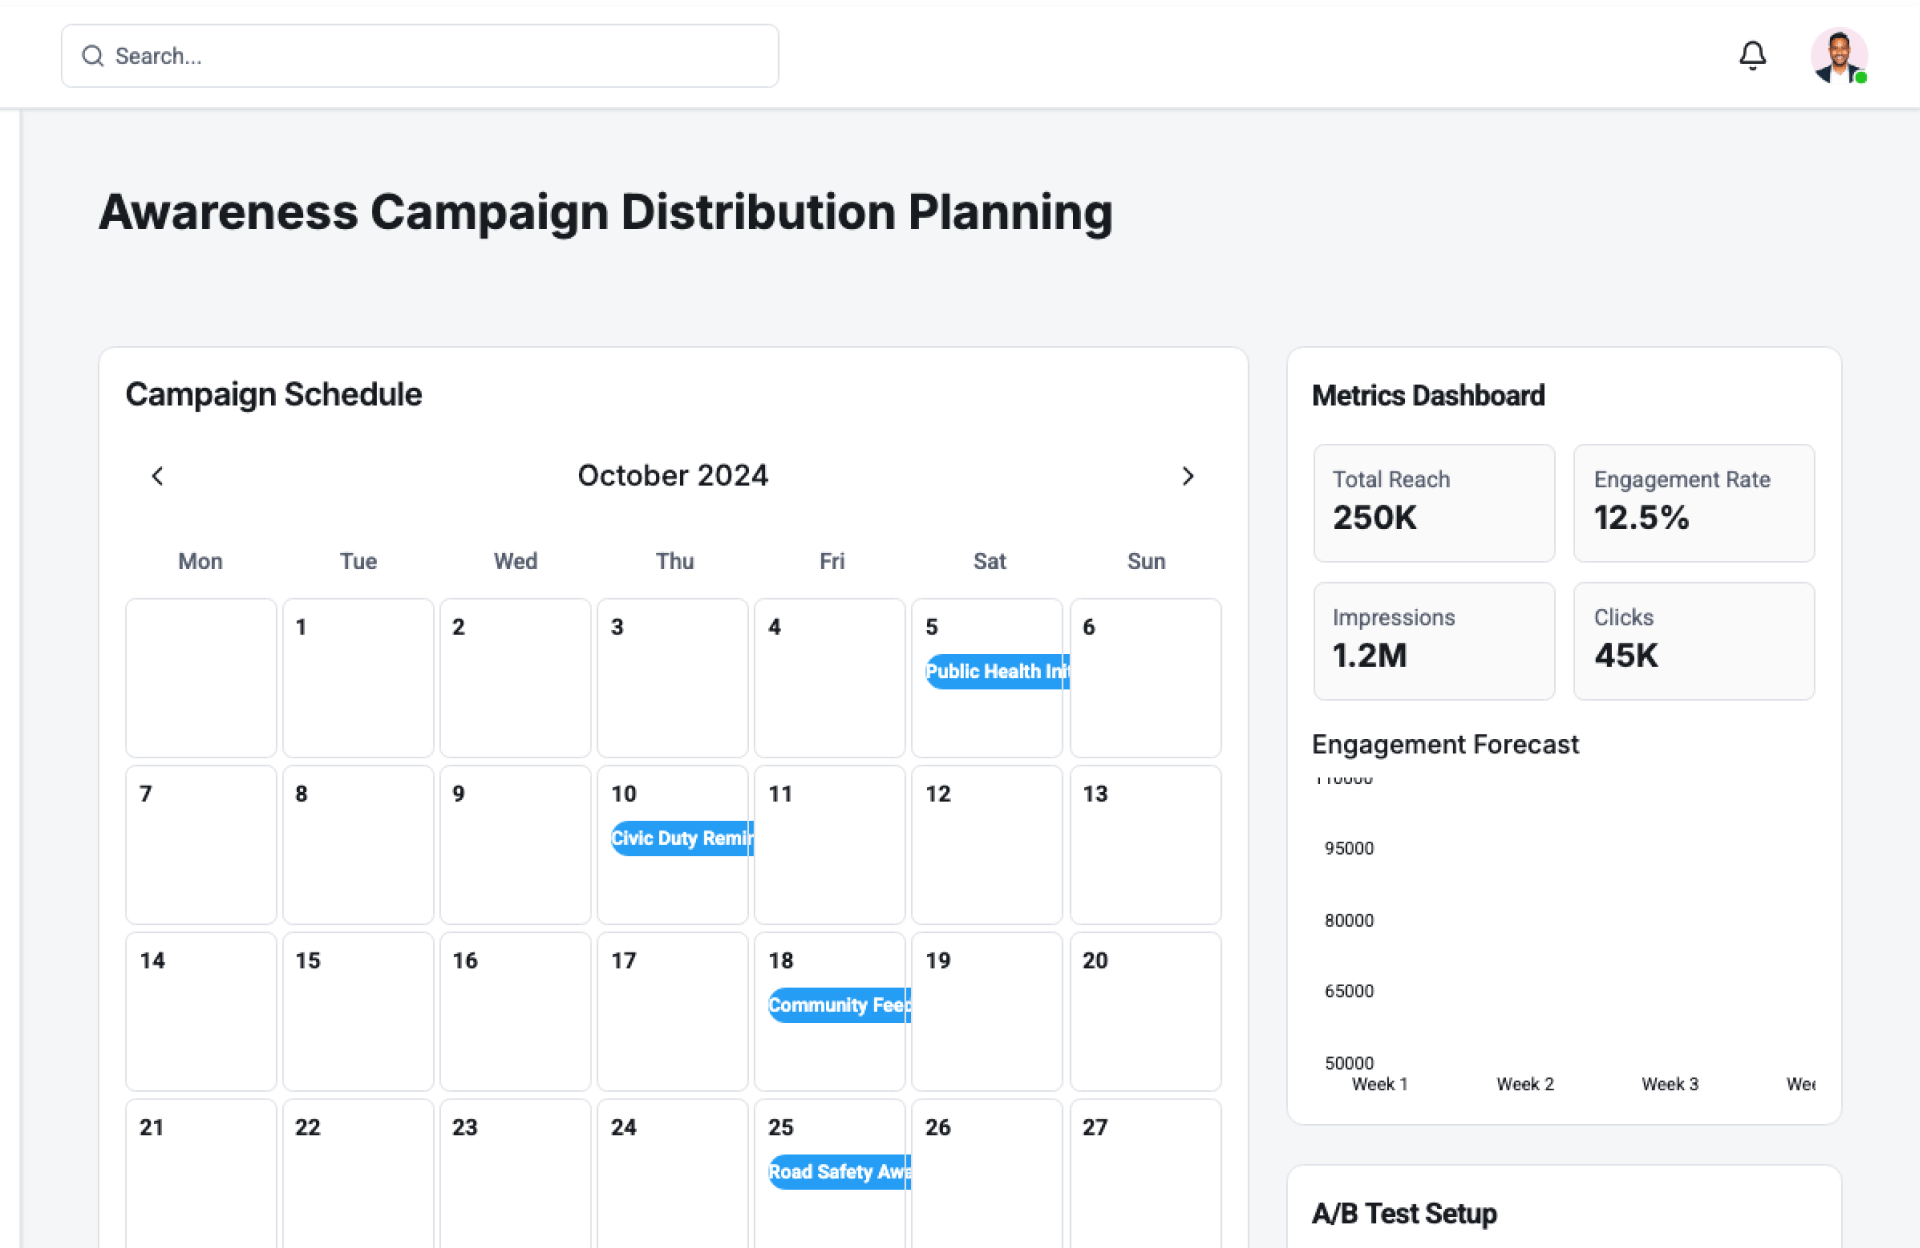Click the search magnifier icon

[93, 56]
